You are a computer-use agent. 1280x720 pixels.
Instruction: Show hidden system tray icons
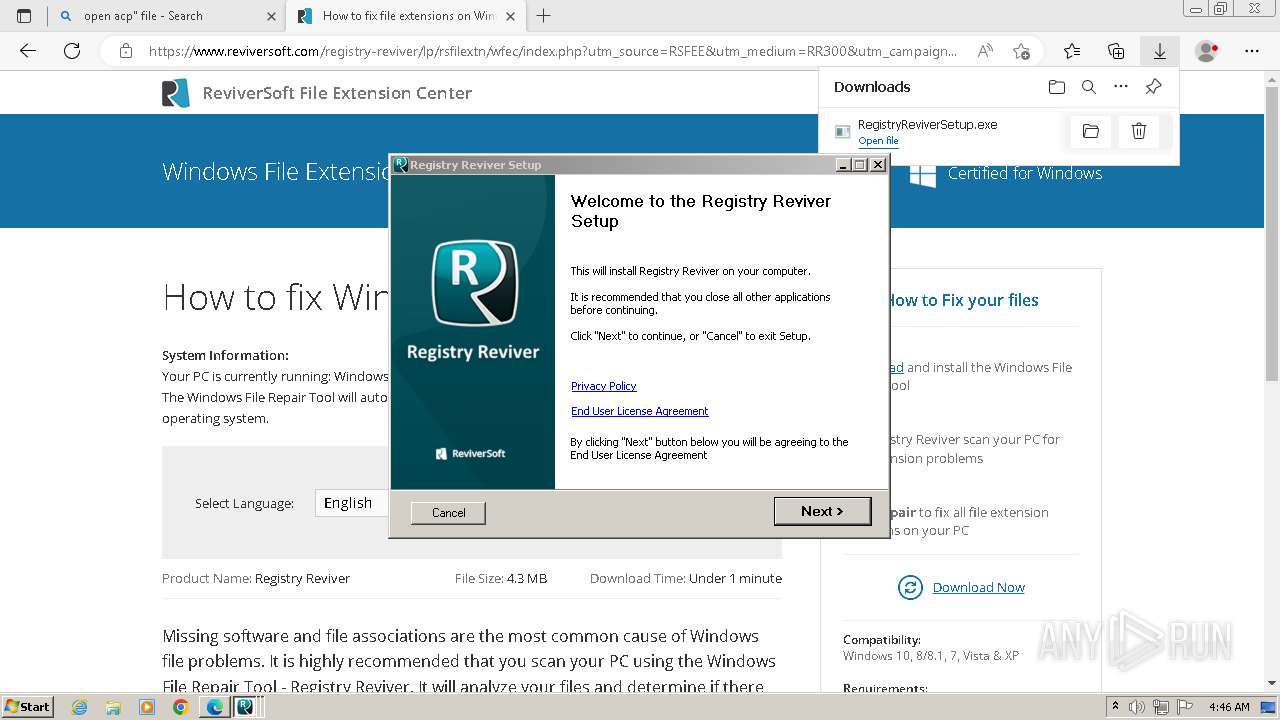point(1115,707)
